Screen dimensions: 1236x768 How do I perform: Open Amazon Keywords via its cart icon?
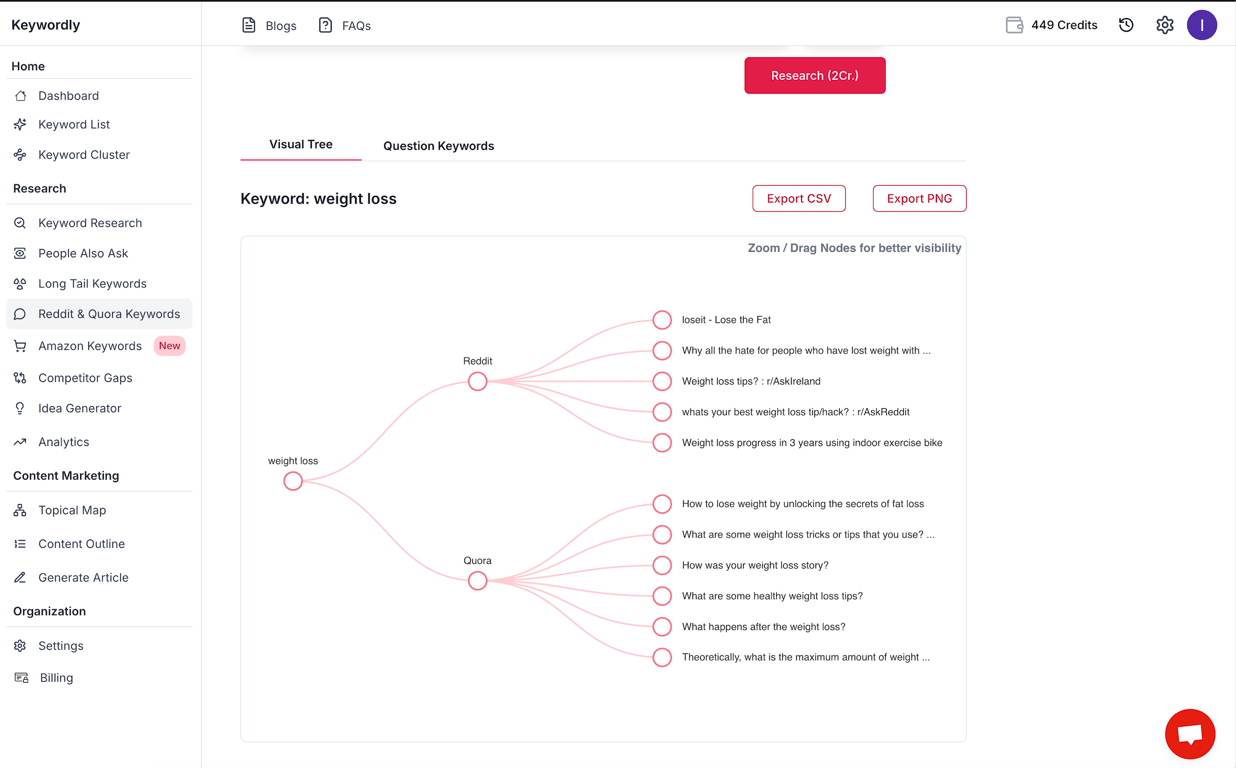[x=19, y=345]
